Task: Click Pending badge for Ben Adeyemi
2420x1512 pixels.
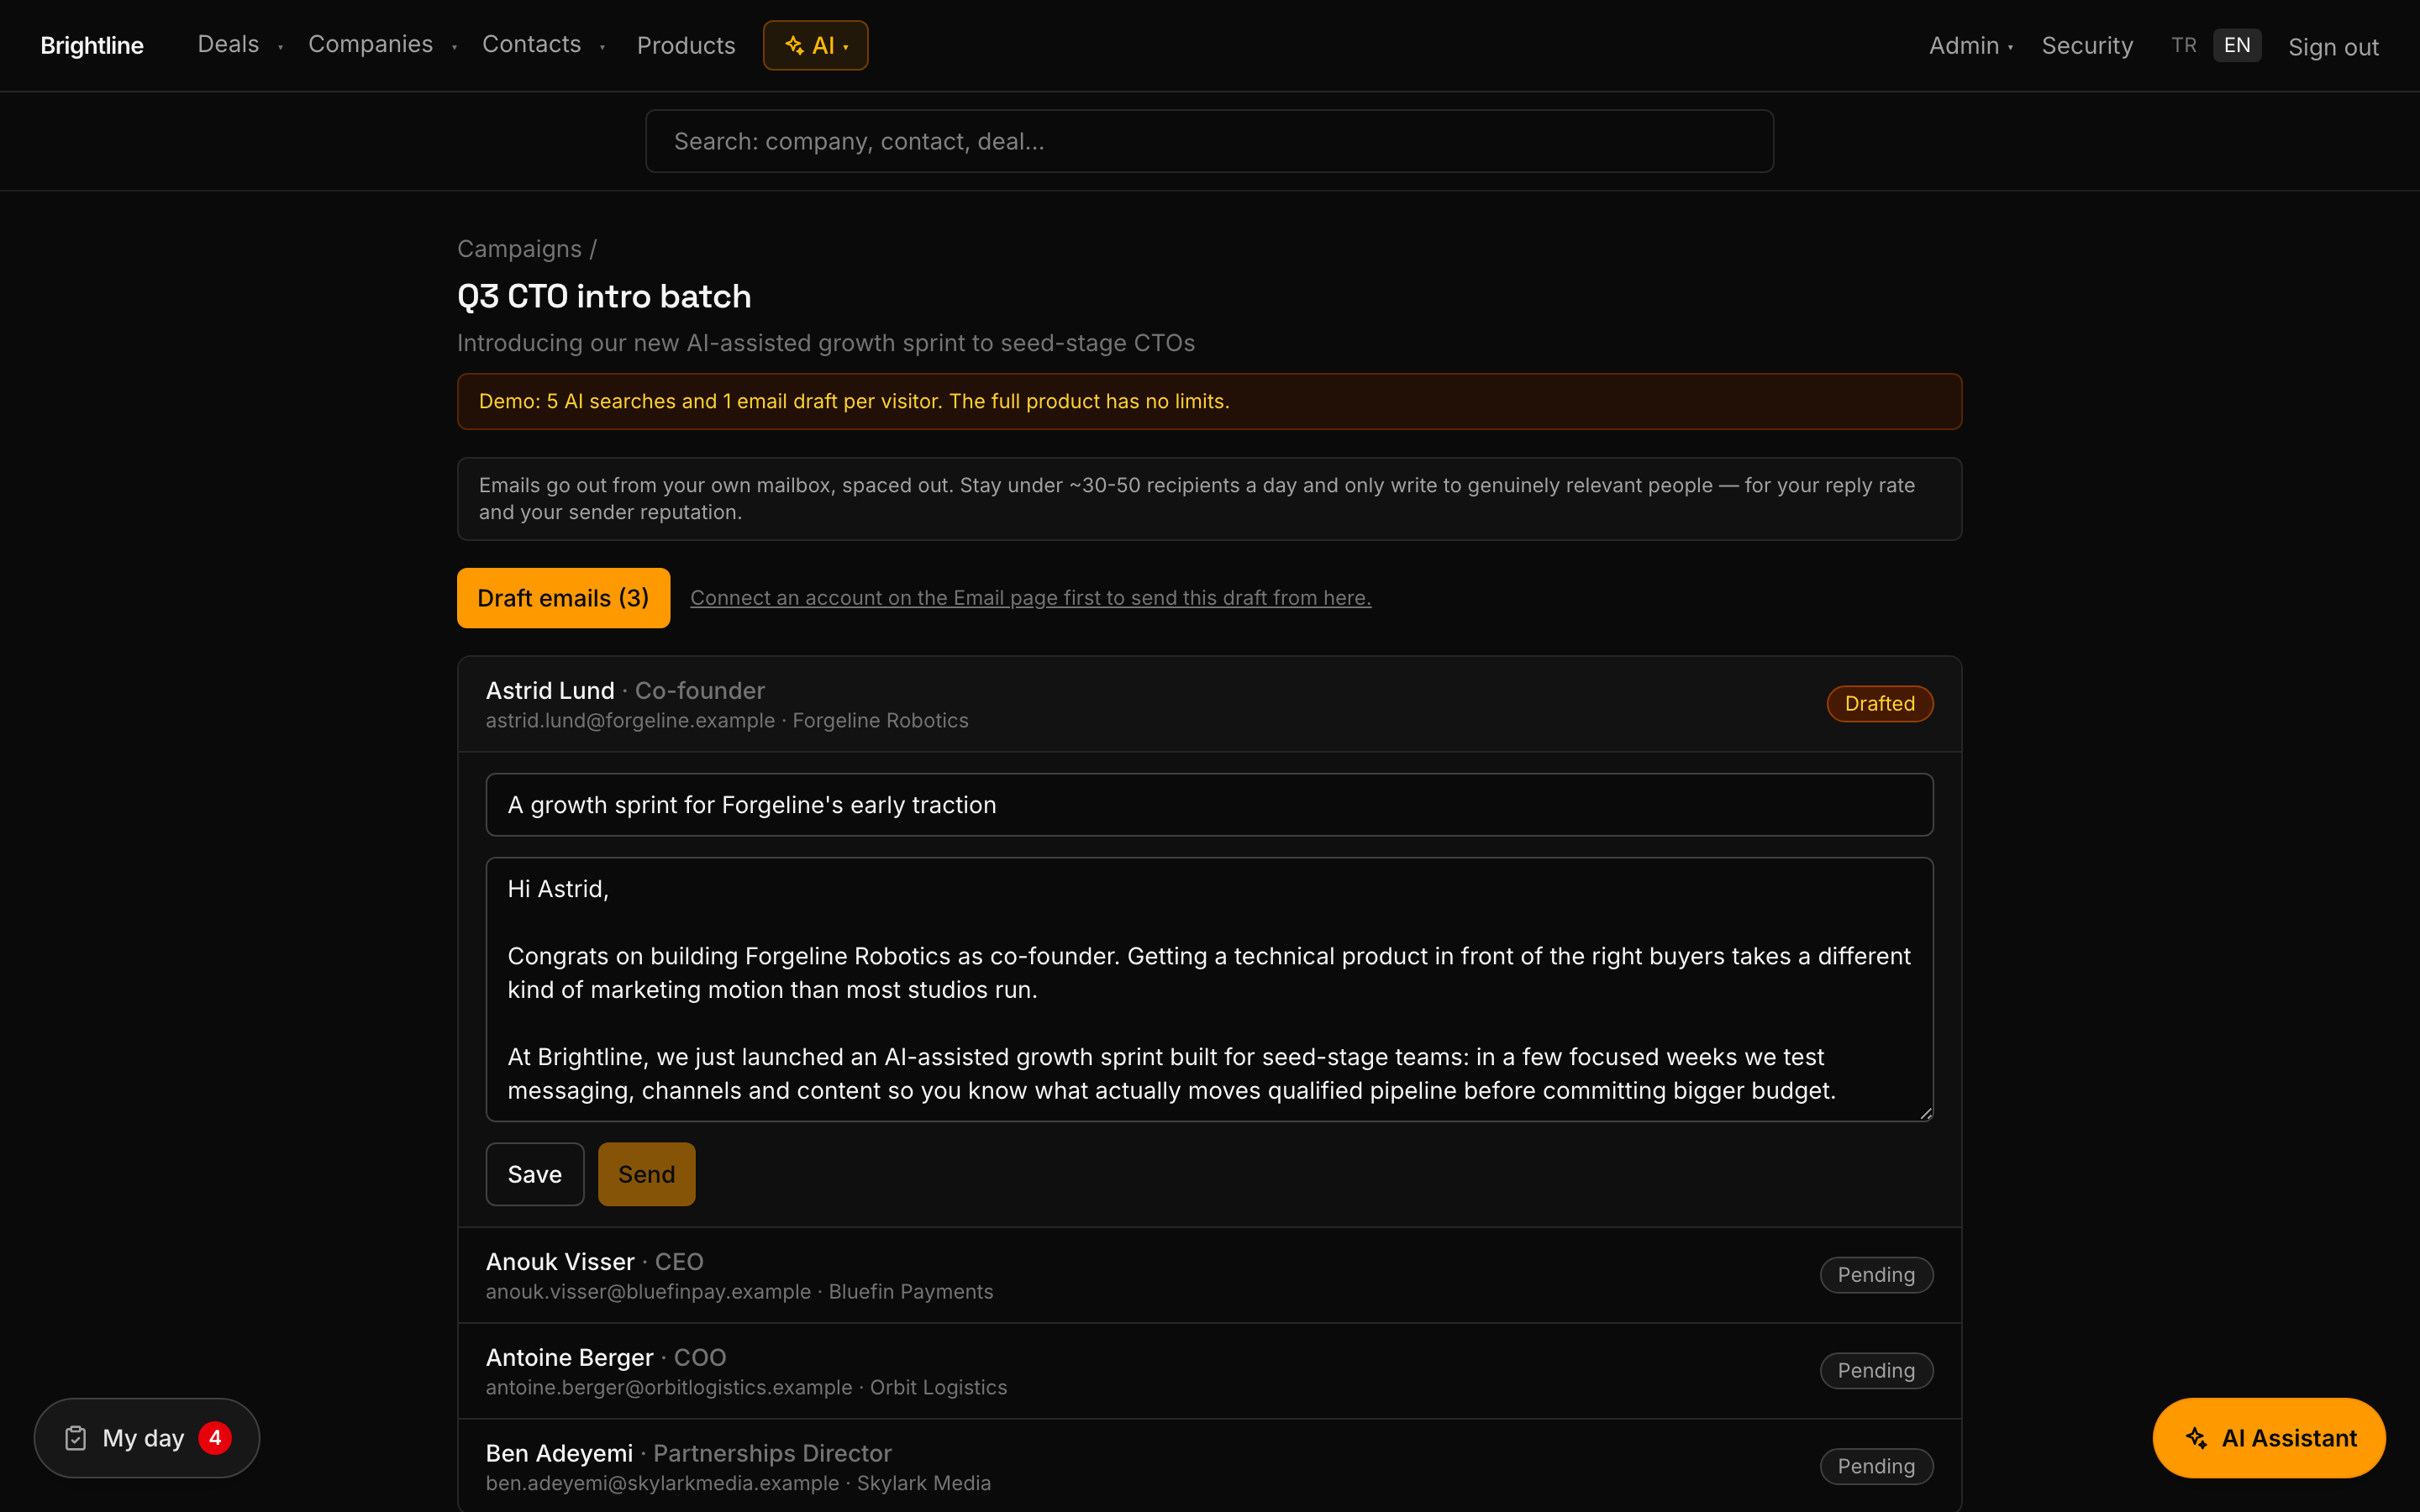Action: click(x=1876, y=1466)
